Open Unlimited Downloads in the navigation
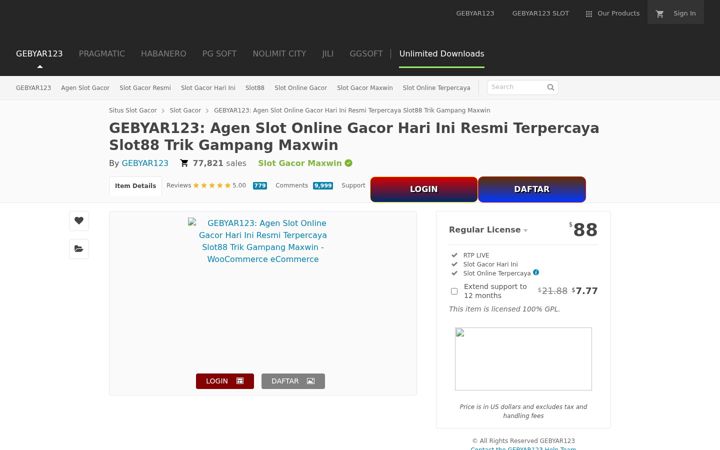 441,54
